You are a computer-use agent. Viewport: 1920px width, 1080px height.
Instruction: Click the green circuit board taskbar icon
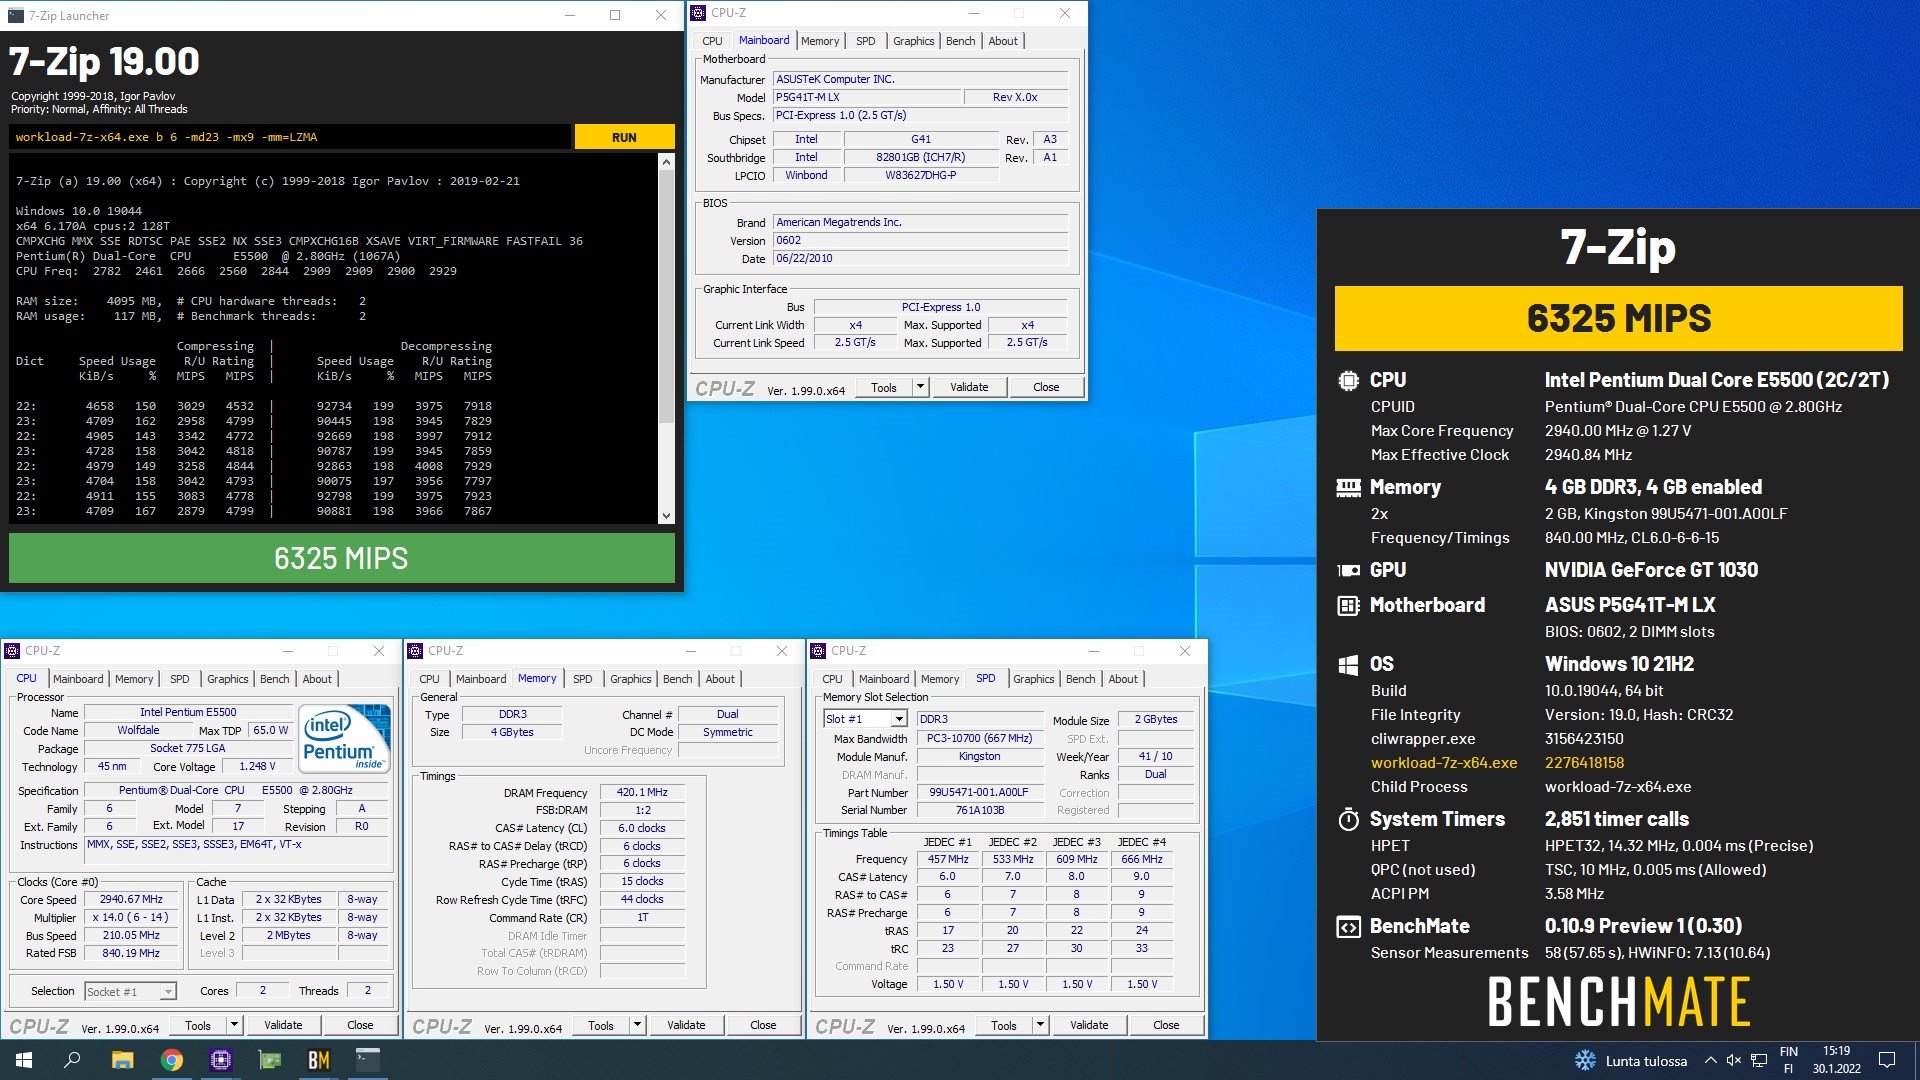[270, 1060]
